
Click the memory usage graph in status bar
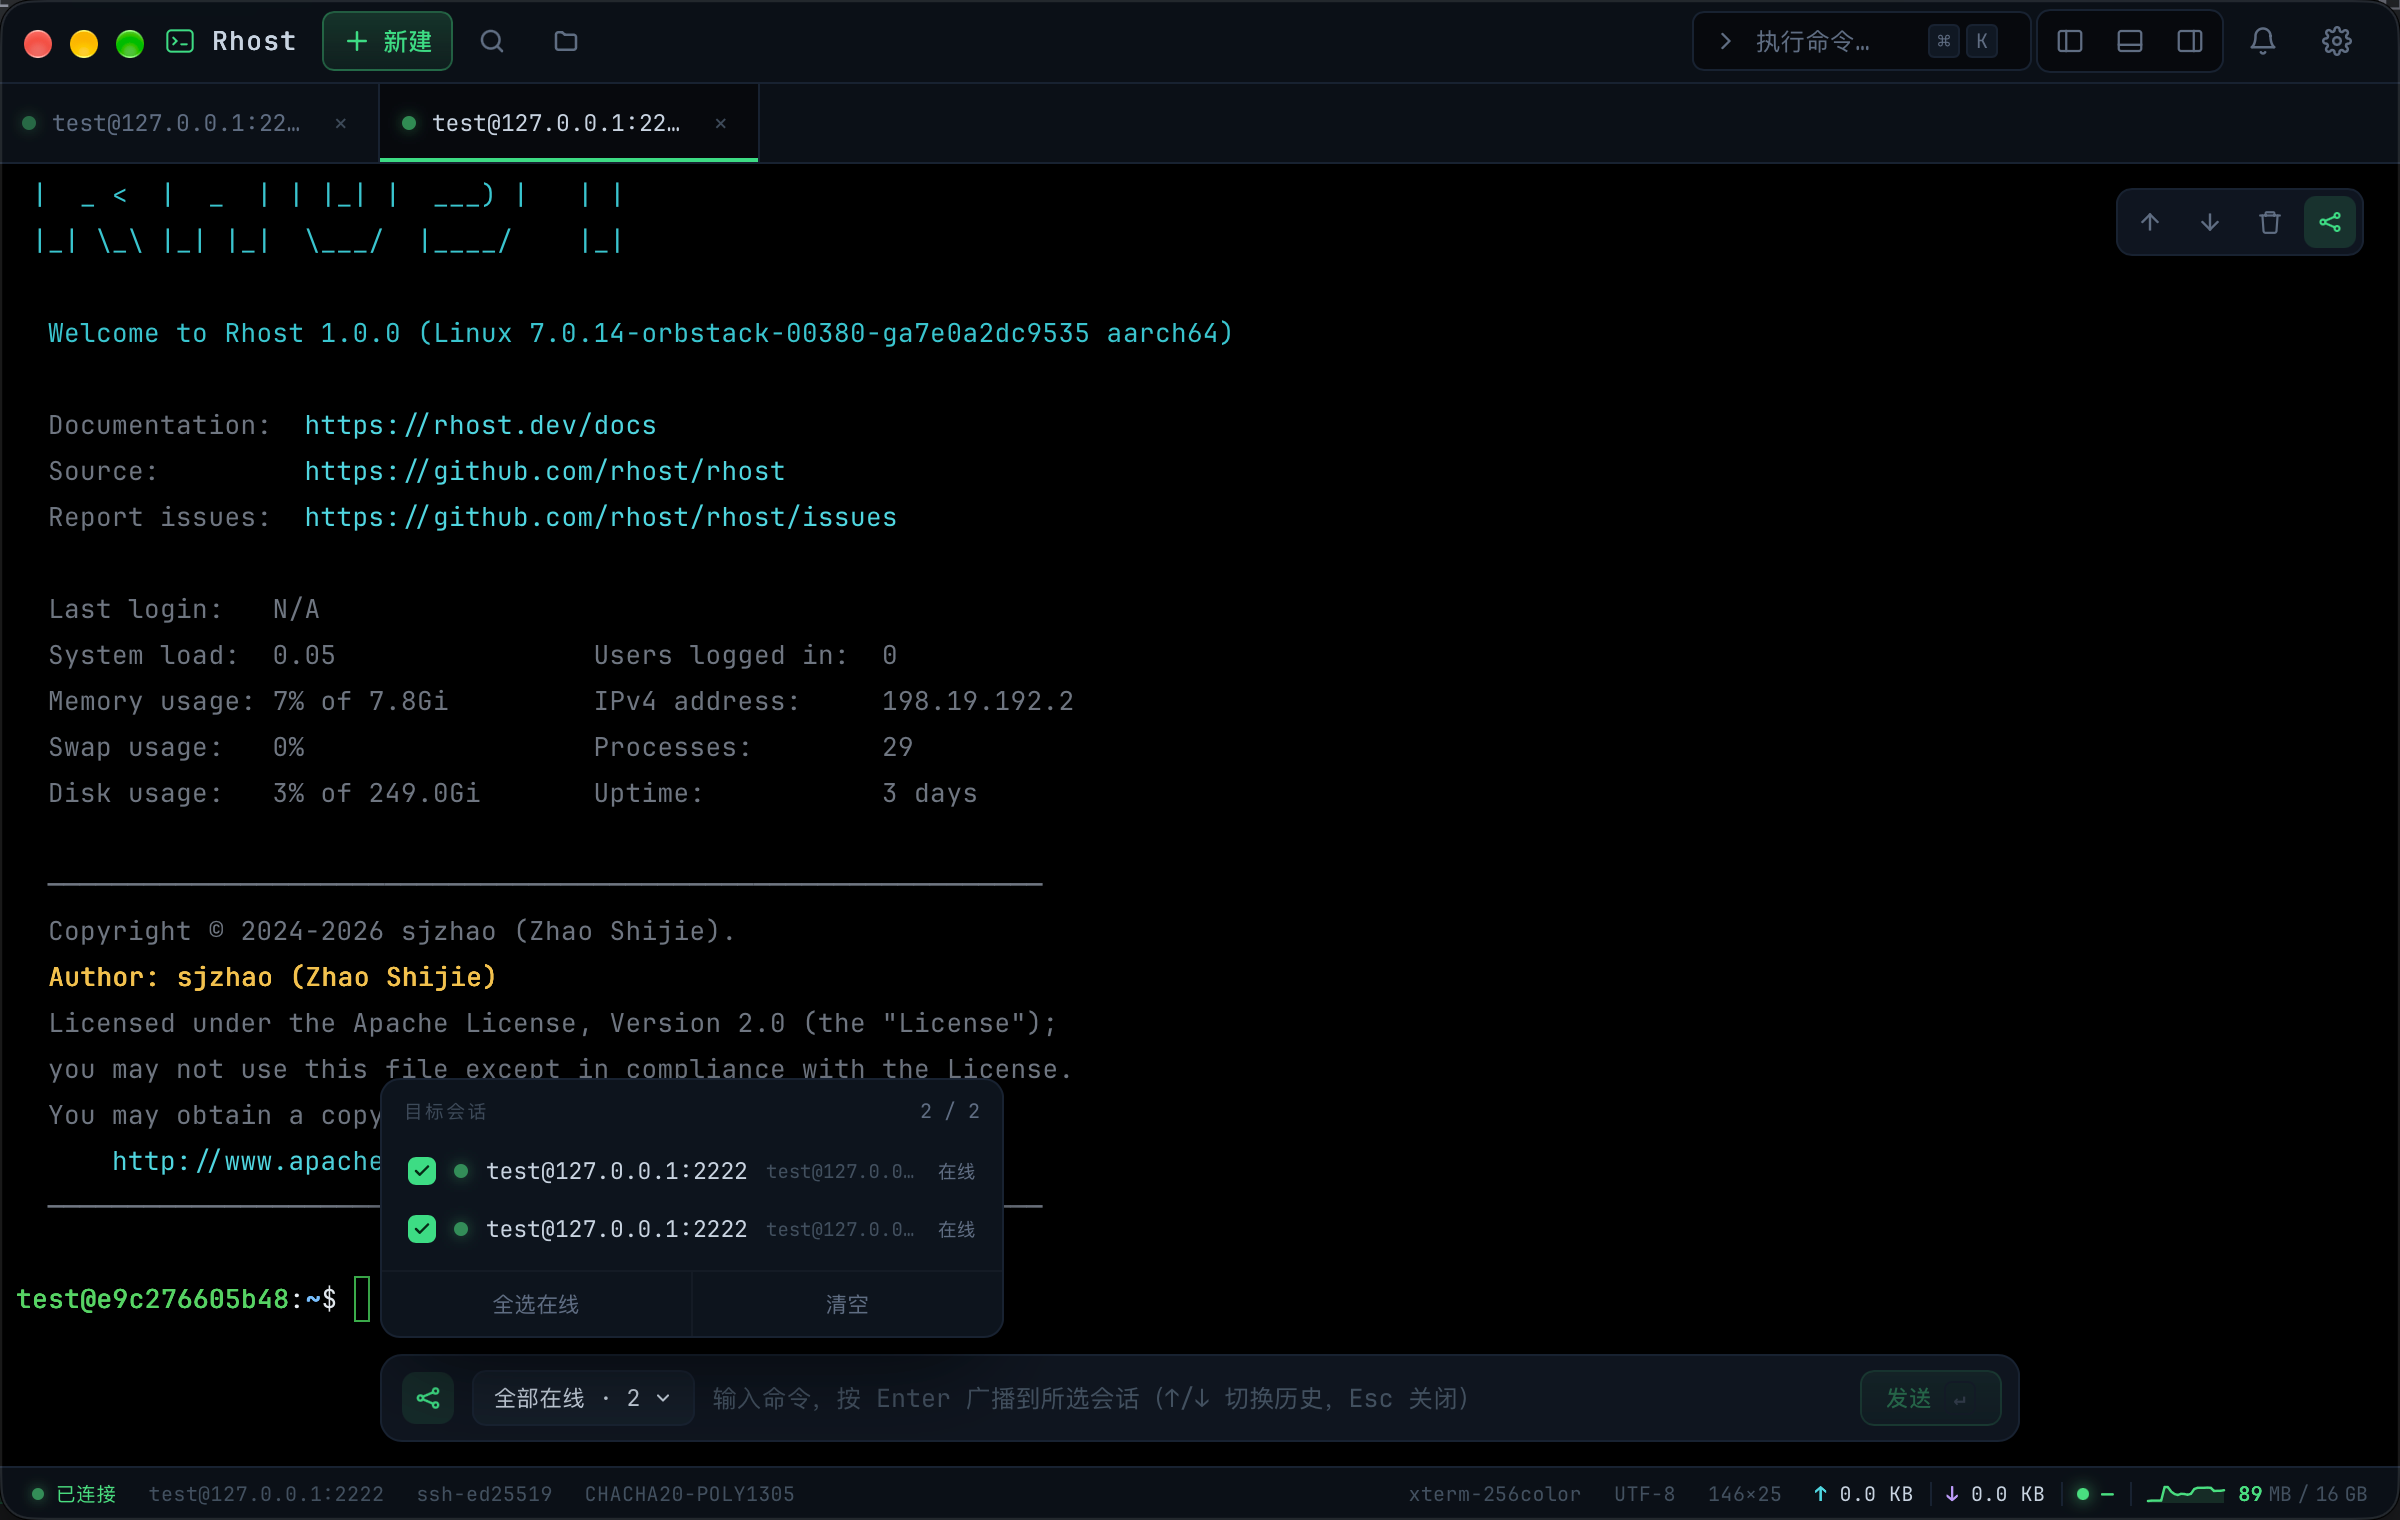tap(2185, 1494)
